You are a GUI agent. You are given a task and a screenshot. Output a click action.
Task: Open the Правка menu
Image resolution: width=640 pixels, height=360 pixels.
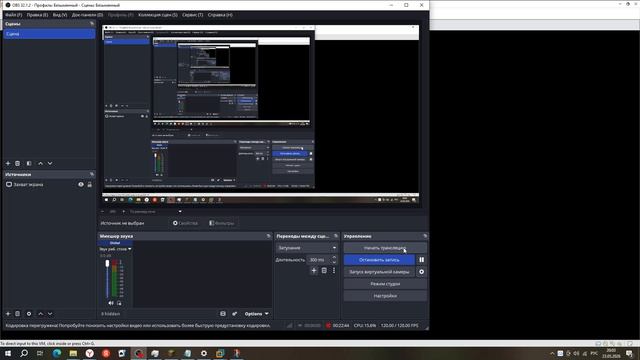coord(37,15)
